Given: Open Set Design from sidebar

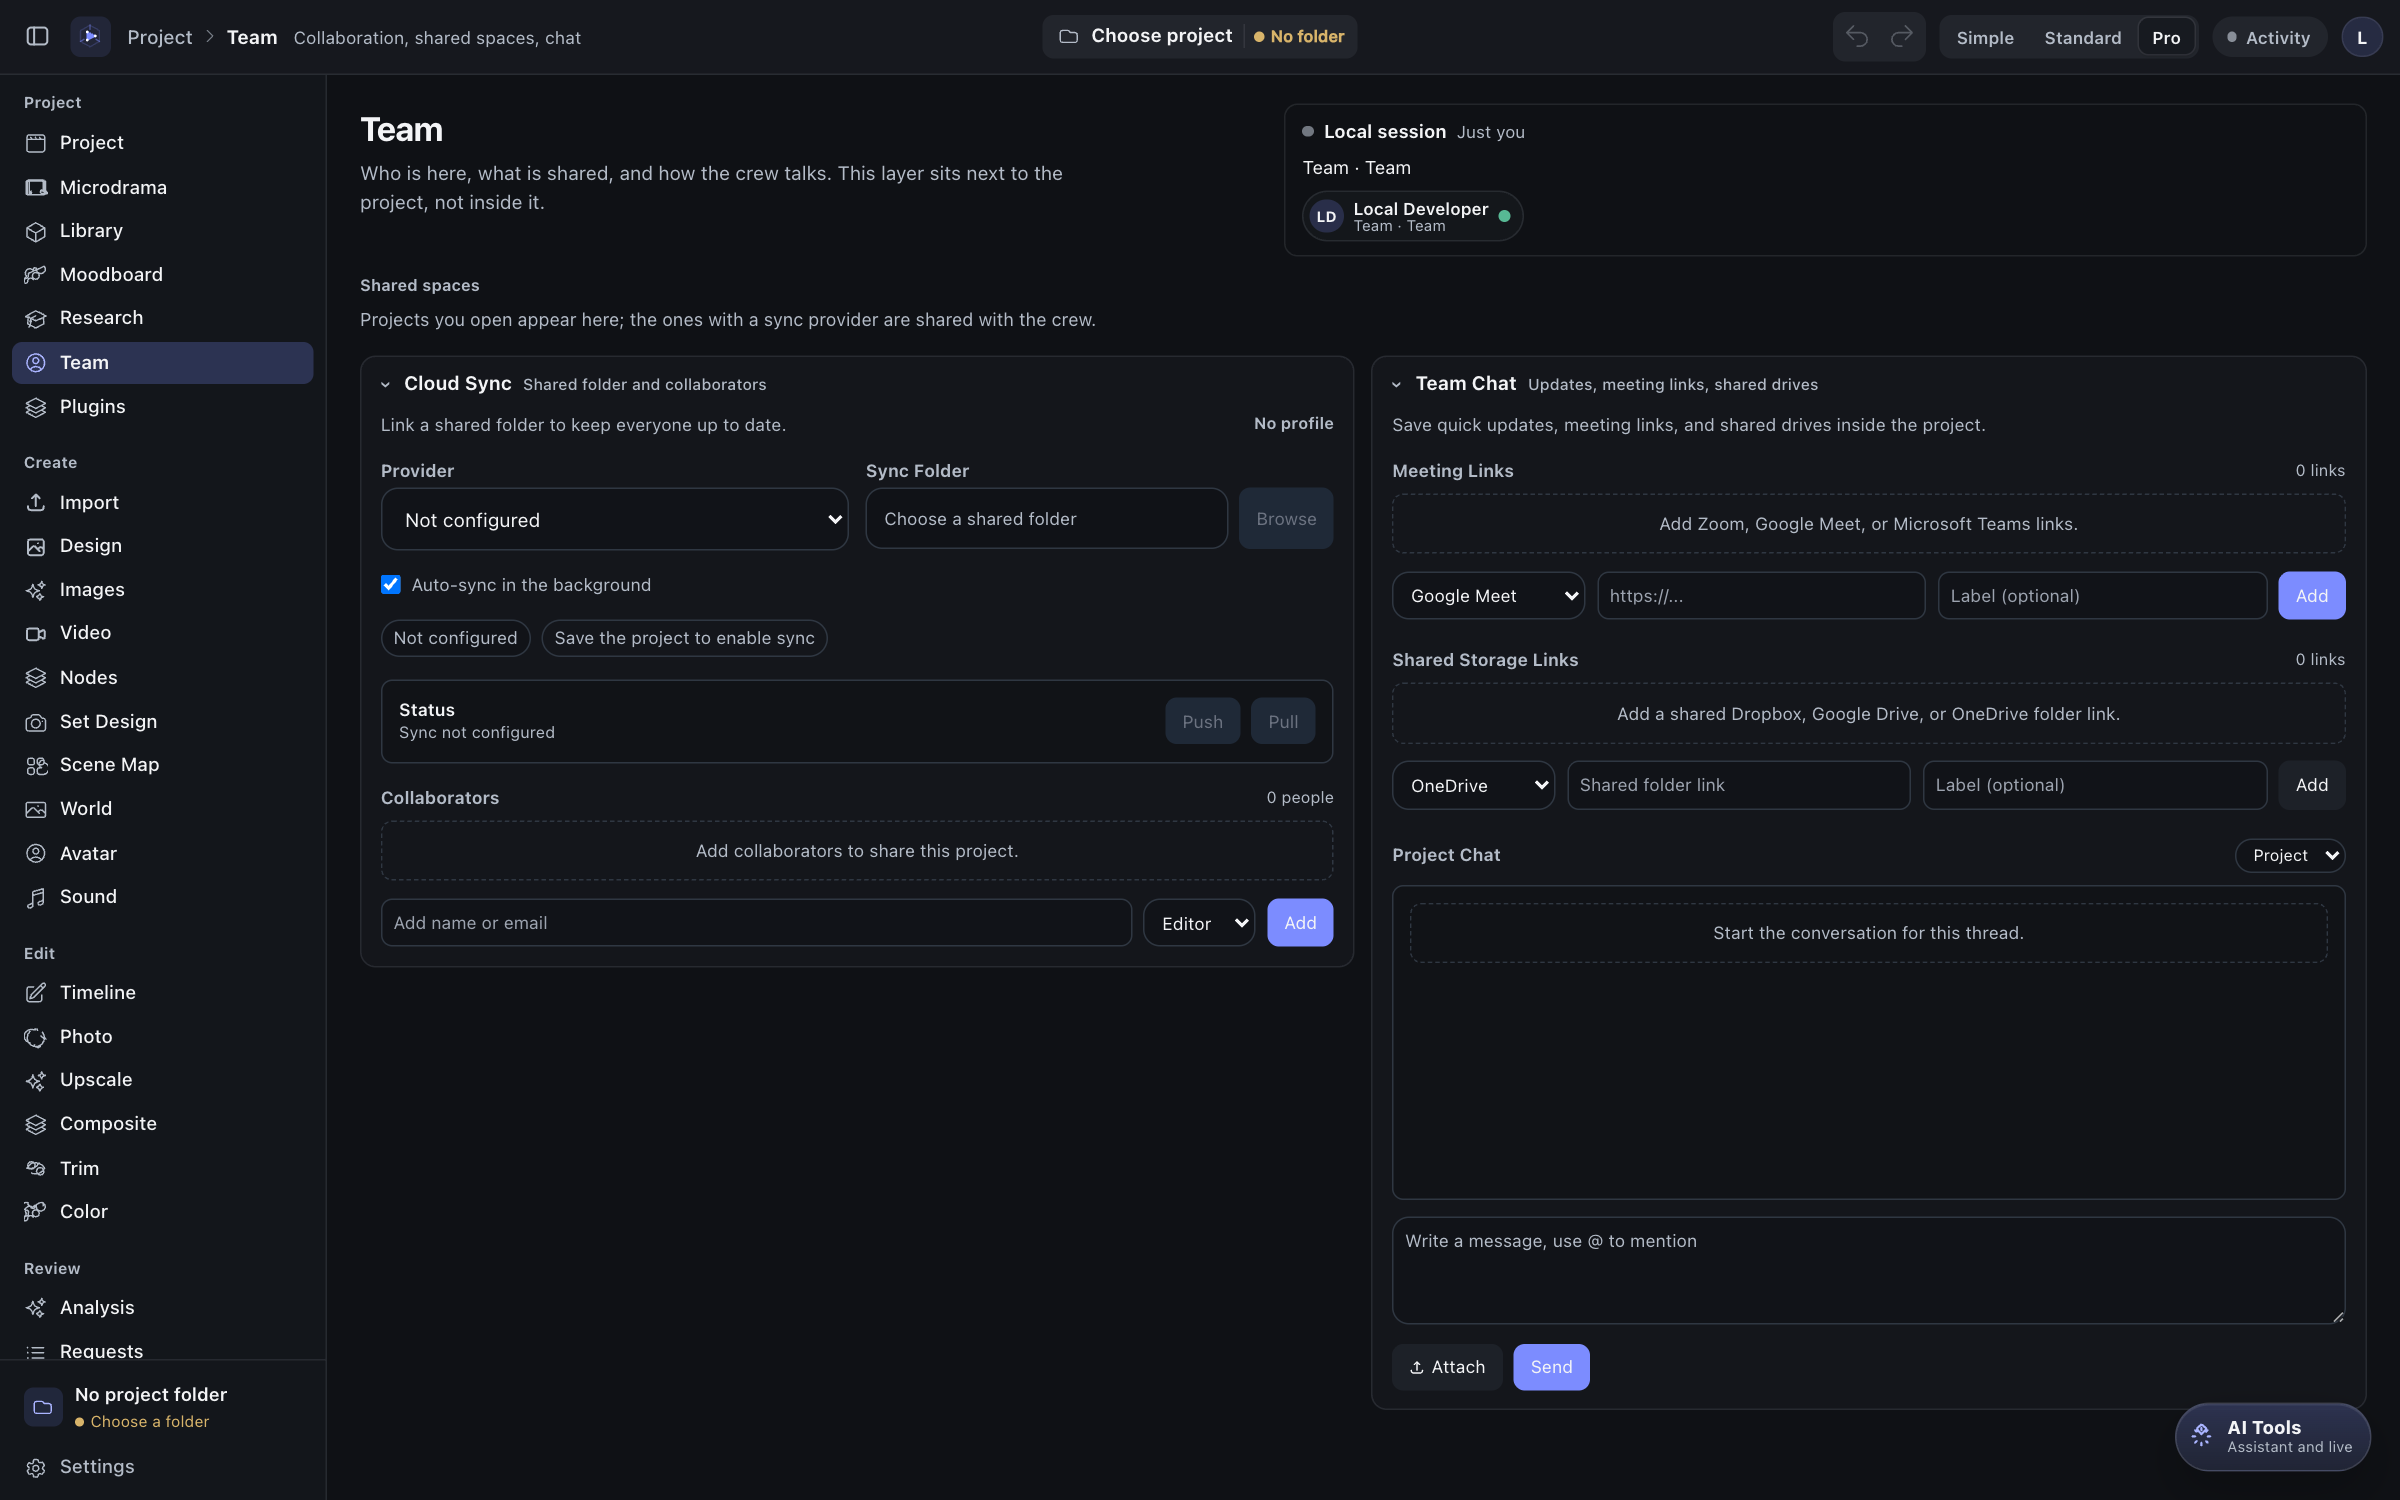Looking at the screenshot, I should pyautogui.click(x=162, y=721).
